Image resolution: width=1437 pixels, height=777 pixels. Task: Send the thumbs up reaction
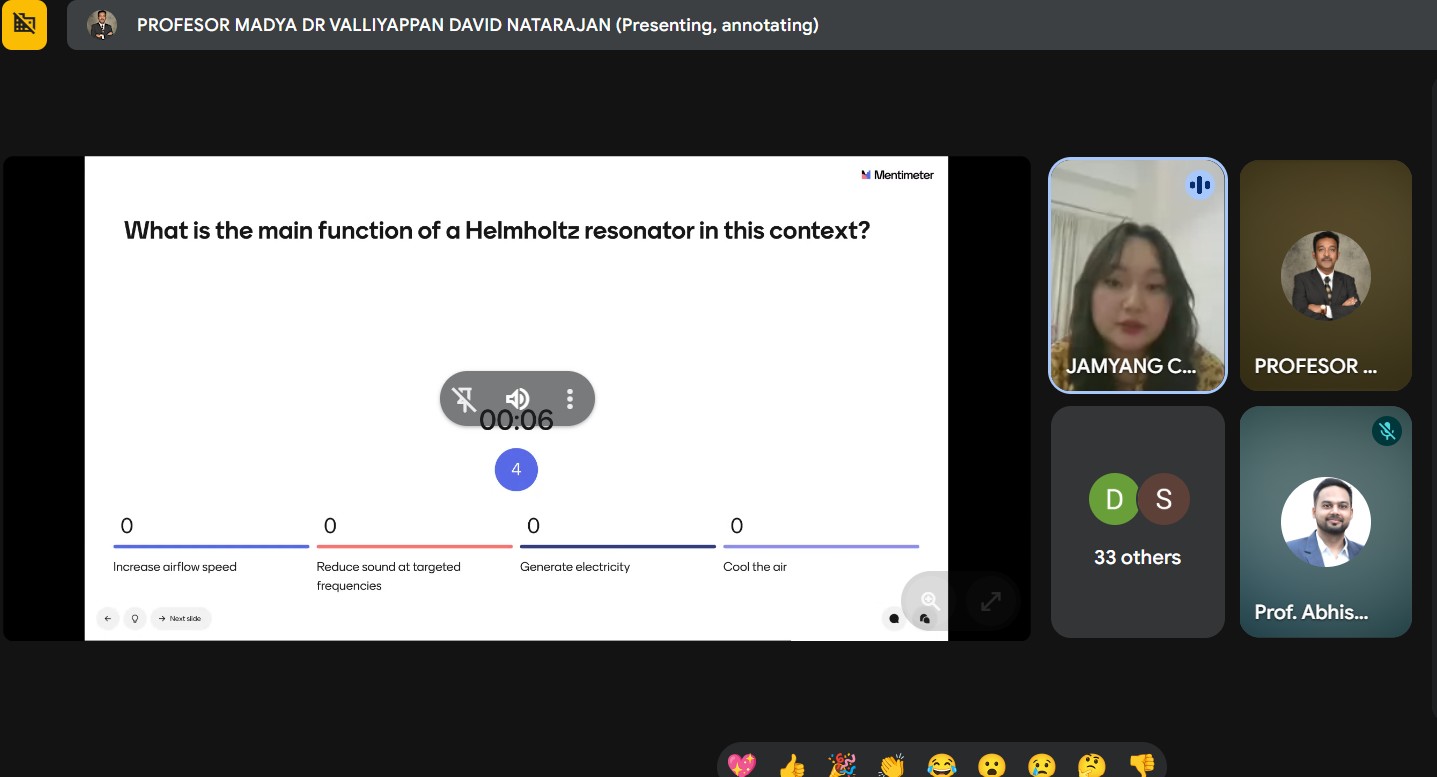point(791,765)
